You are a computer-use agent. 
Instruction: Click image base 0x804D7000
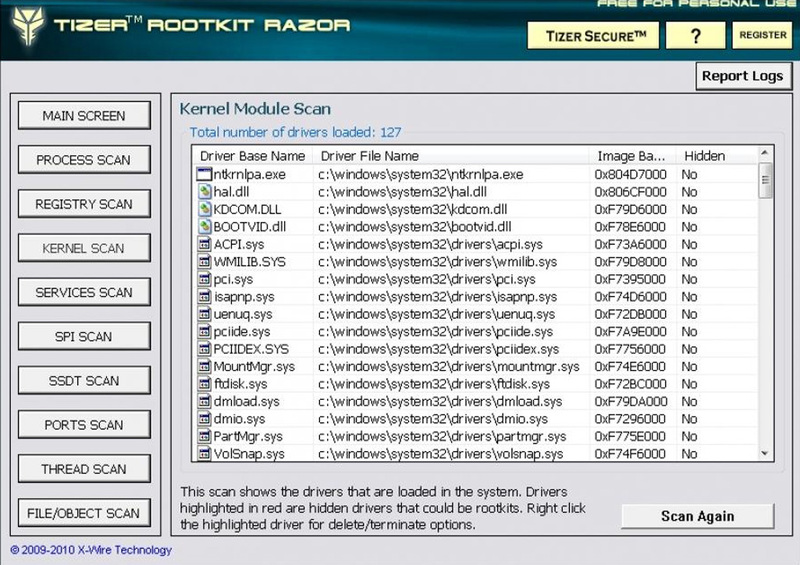click(x=630, y=175)
